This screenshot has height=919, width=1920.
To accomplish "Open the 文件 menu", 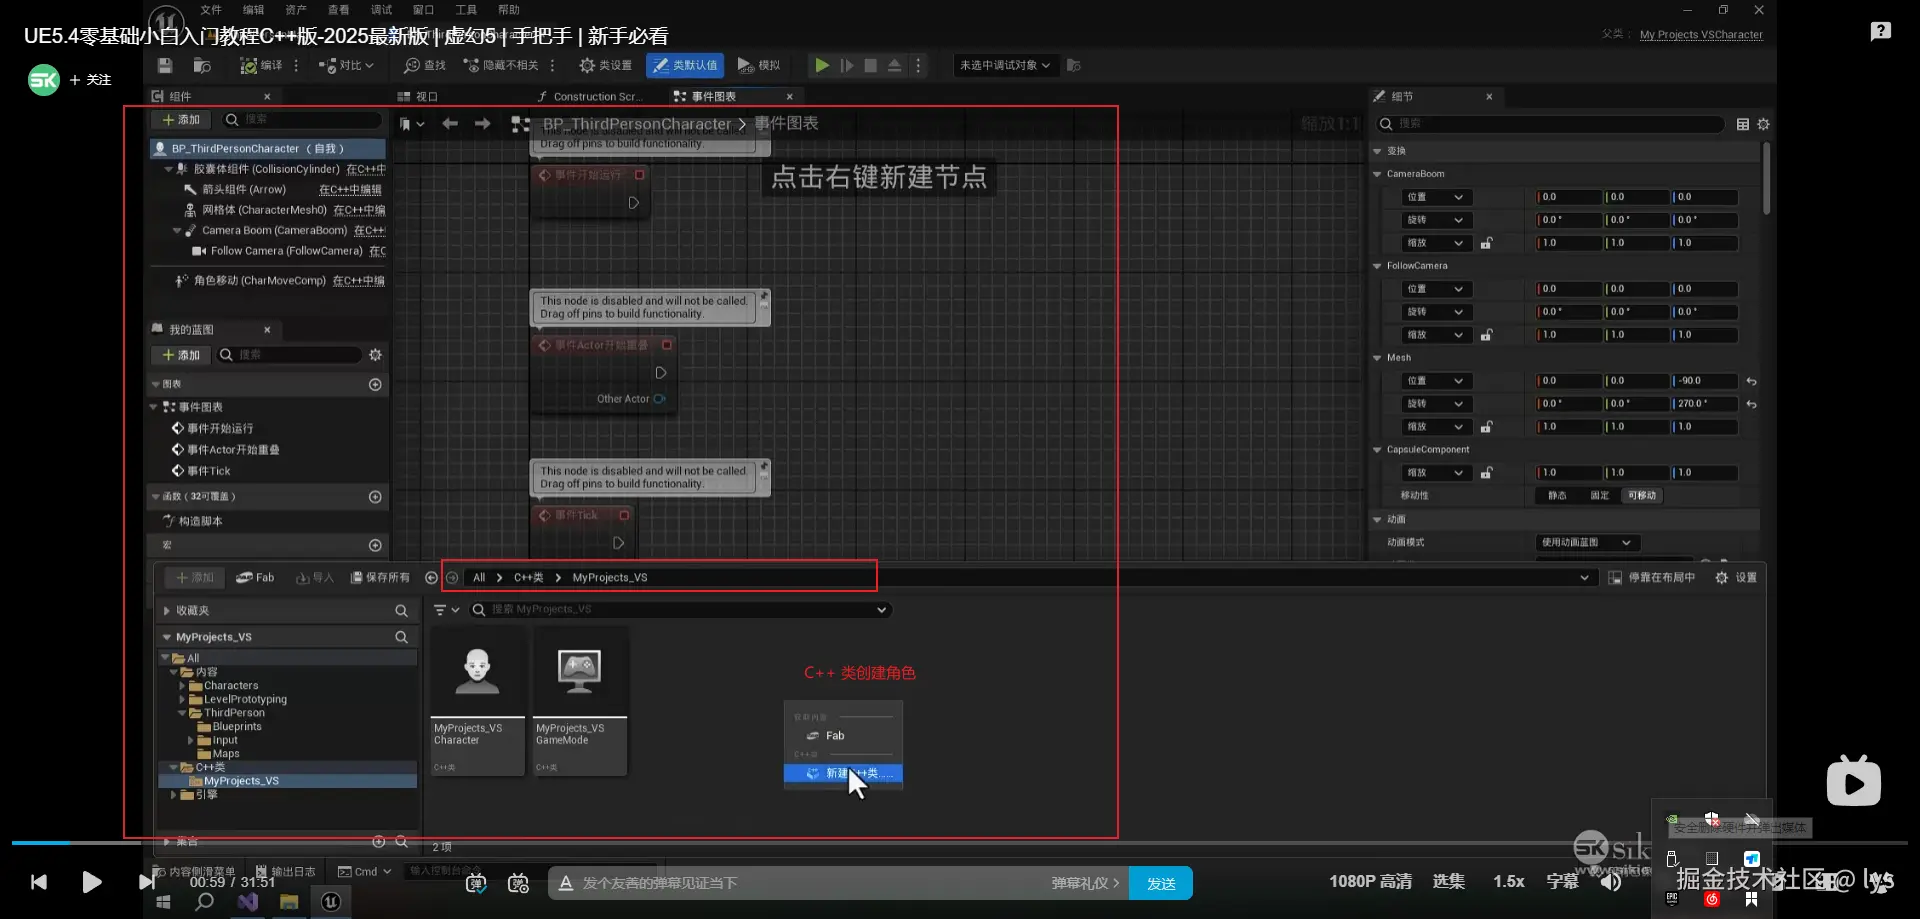I will [x=211, y=10].
